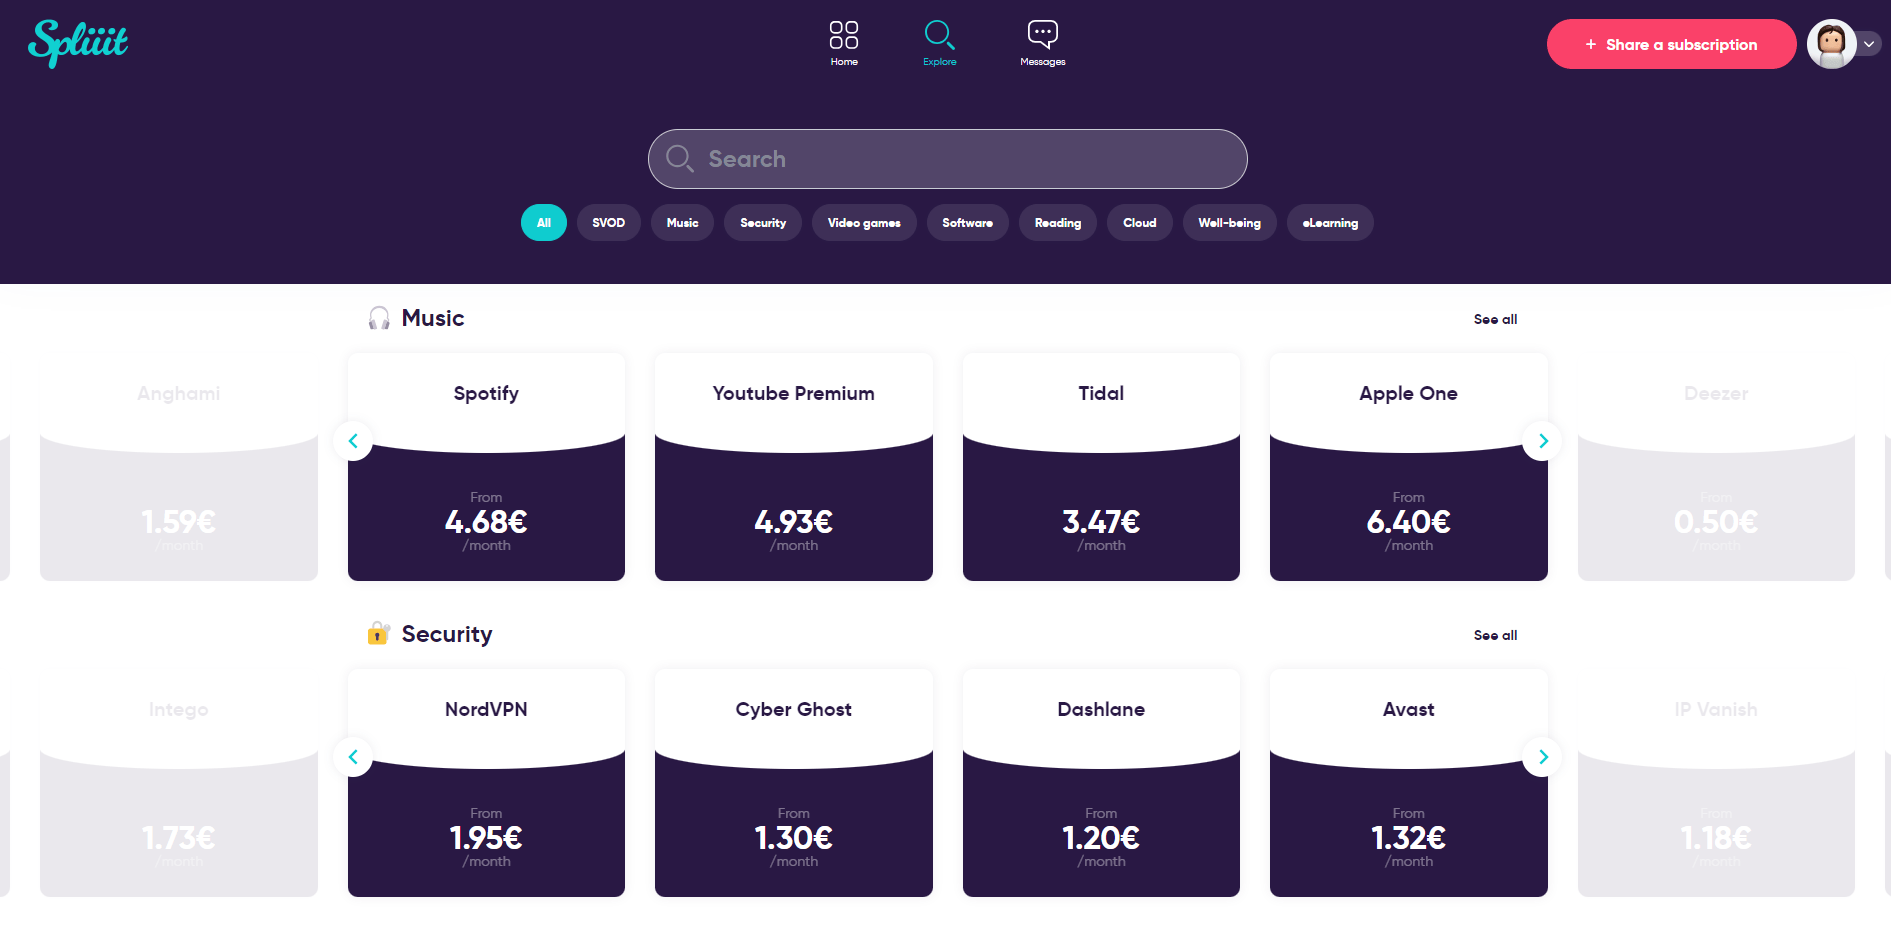Click the Share a subscription button
Screen dimensions: 1891x930
(1671, 44)
